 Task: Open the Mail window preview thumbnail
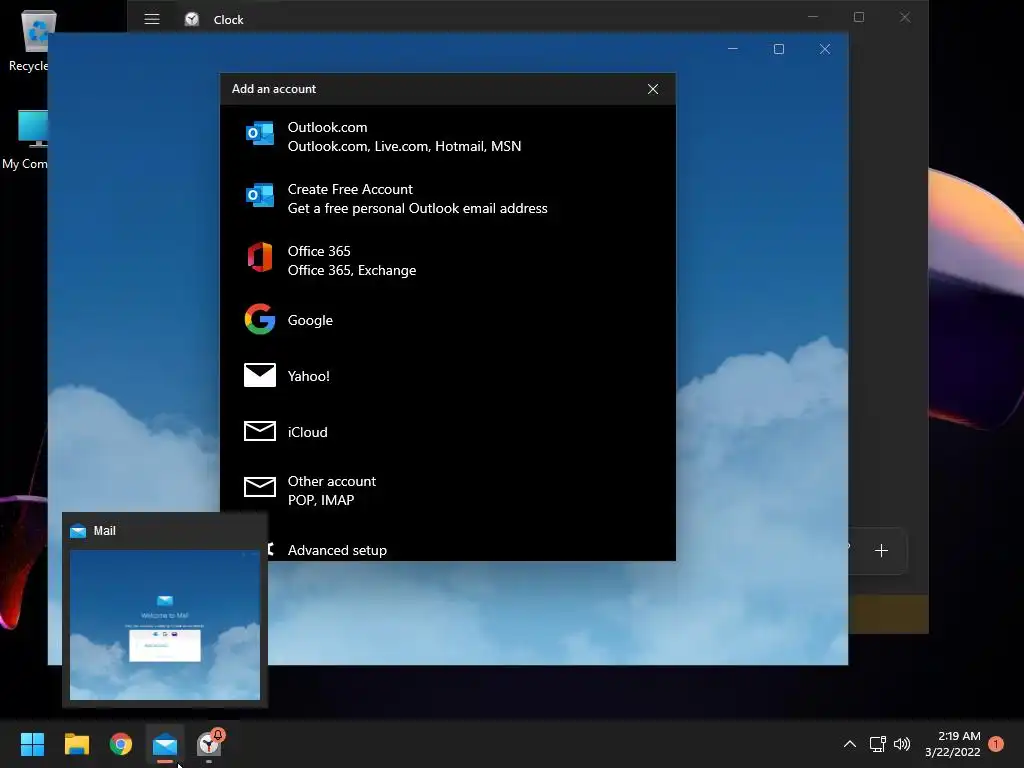(x=165, y=625)
